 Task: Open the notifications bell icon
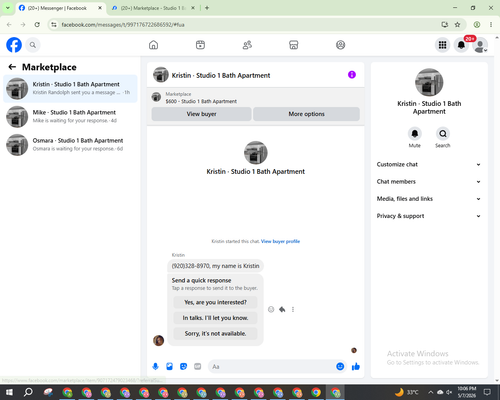coord(461,45)
